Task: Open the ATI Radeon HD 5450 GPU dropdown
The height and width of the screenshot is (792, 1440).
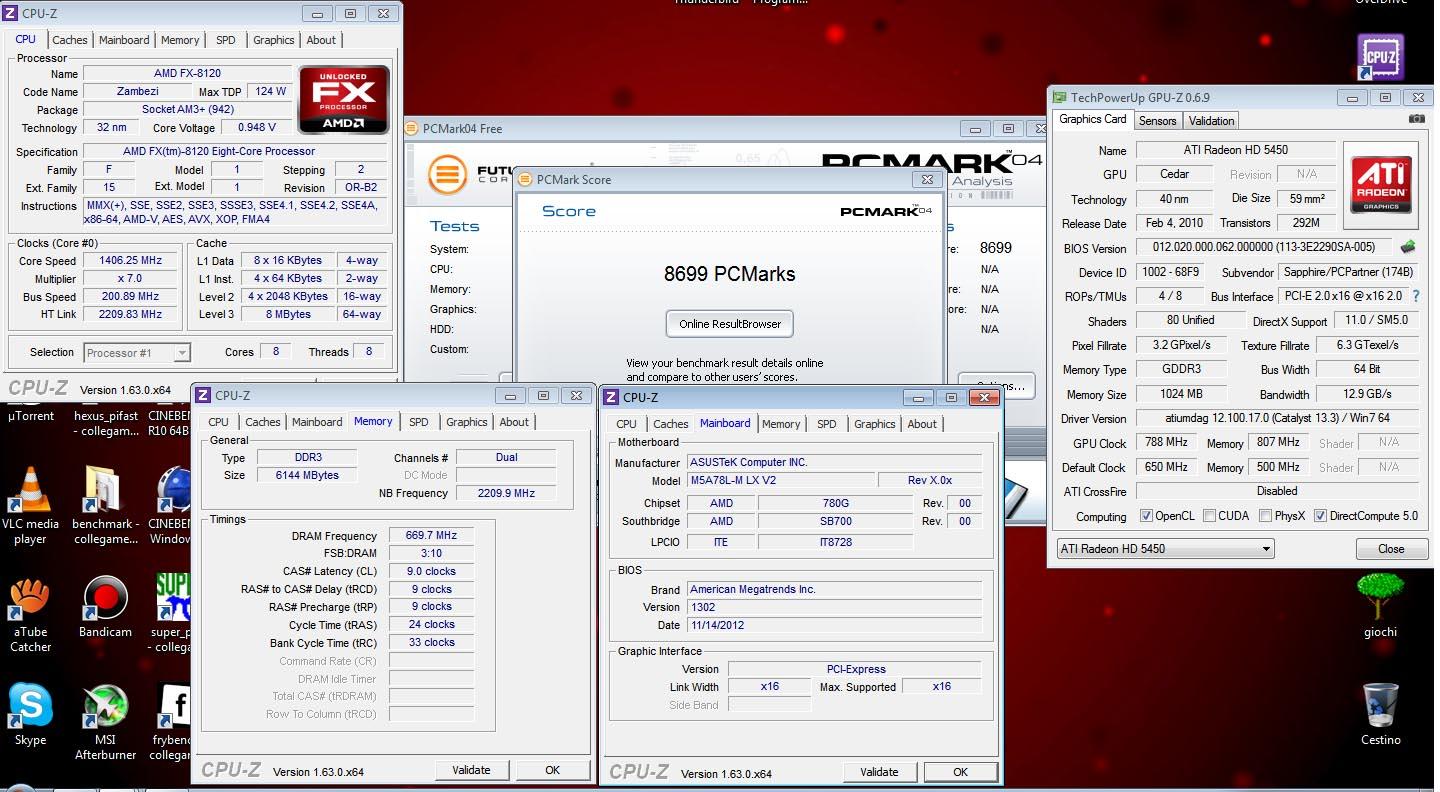Action: [x=1165, y=548]
